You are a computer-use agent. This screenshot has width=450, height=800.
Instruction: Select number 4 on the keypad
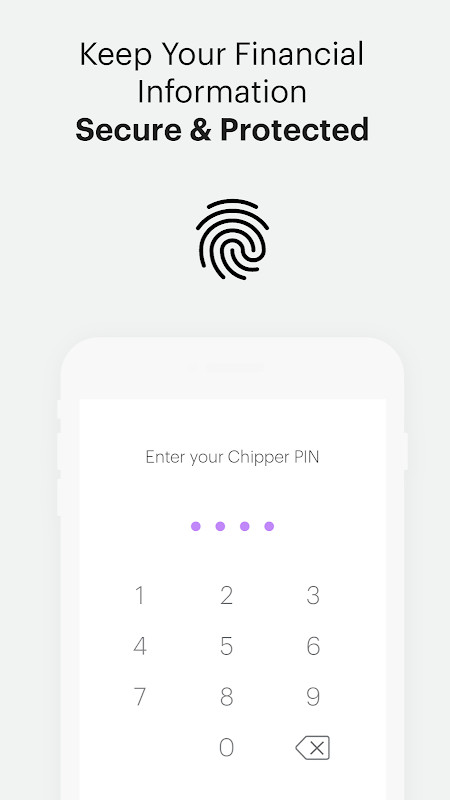pyautogui.click(x=140, y=646)
